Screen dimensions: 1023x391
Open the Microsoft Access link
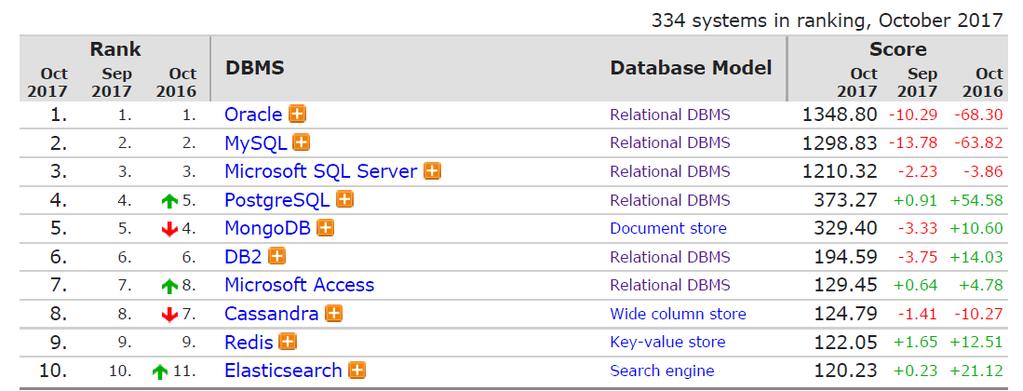pyautogui.click(x=299, y=285)
